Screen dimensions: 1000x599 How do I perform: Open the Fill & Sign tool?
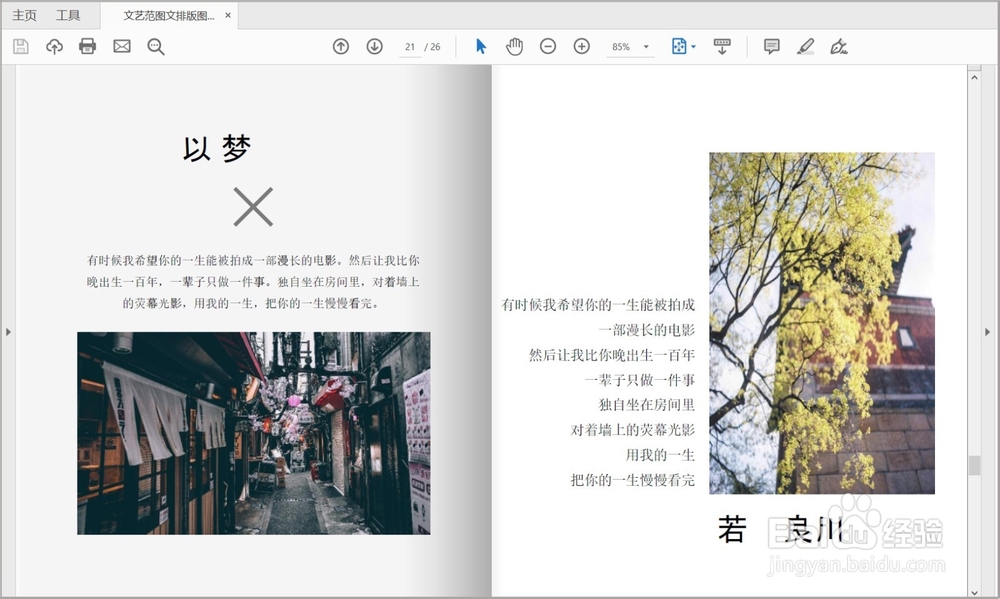[839, 46]
